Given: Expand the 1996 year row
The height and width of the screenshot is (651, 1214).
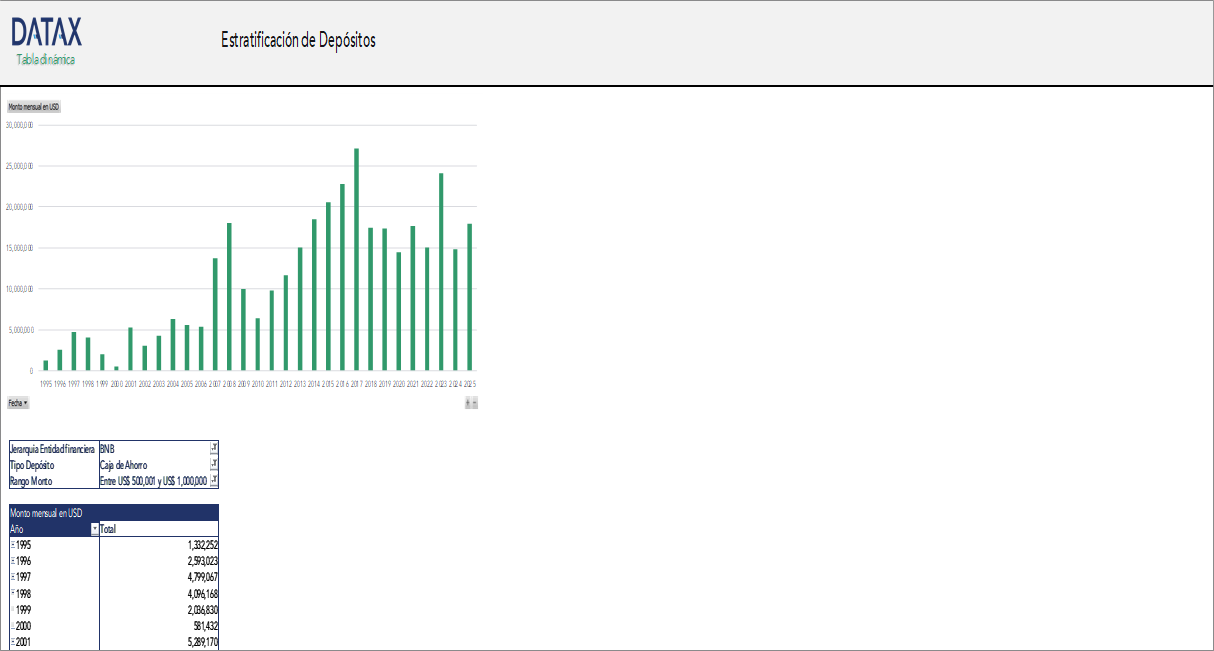Looking at the screenshot, I should [x=13, y=561].
